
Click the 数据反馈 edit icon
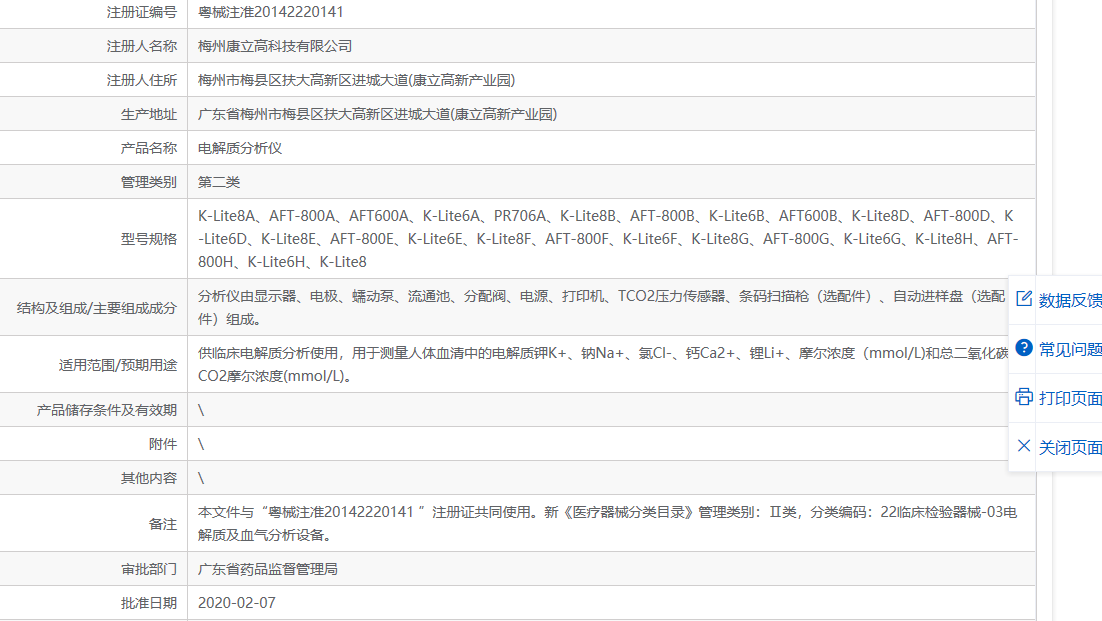pos(1024,299)
